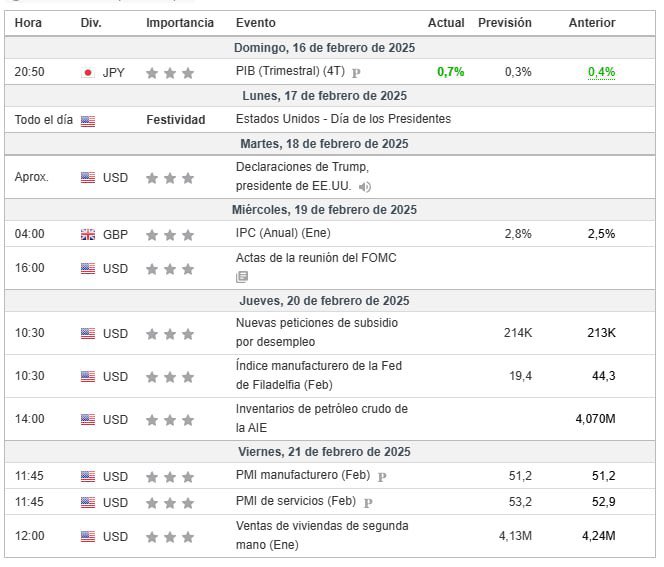
Task: Click the Anterior column header
Action: pos(592,22)
